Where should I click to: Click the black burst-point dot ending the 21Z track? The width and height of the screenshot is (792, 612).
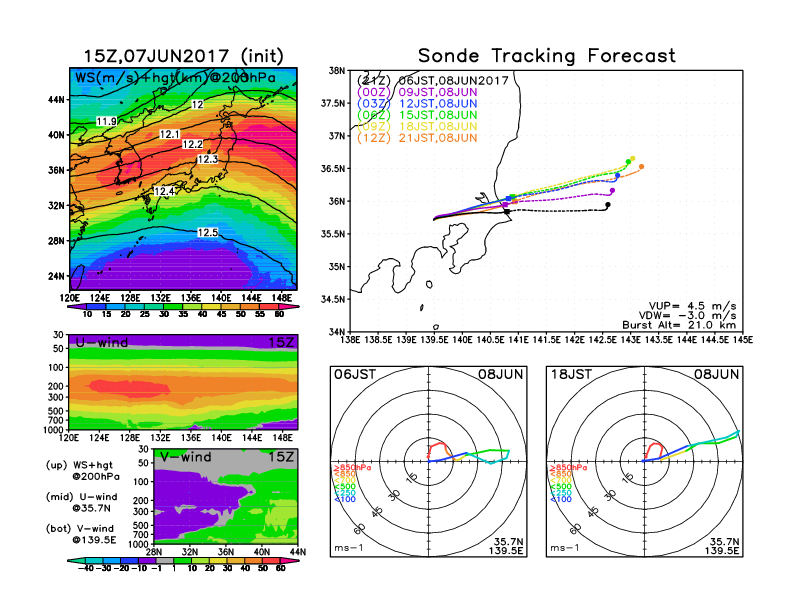pos(608,205)
